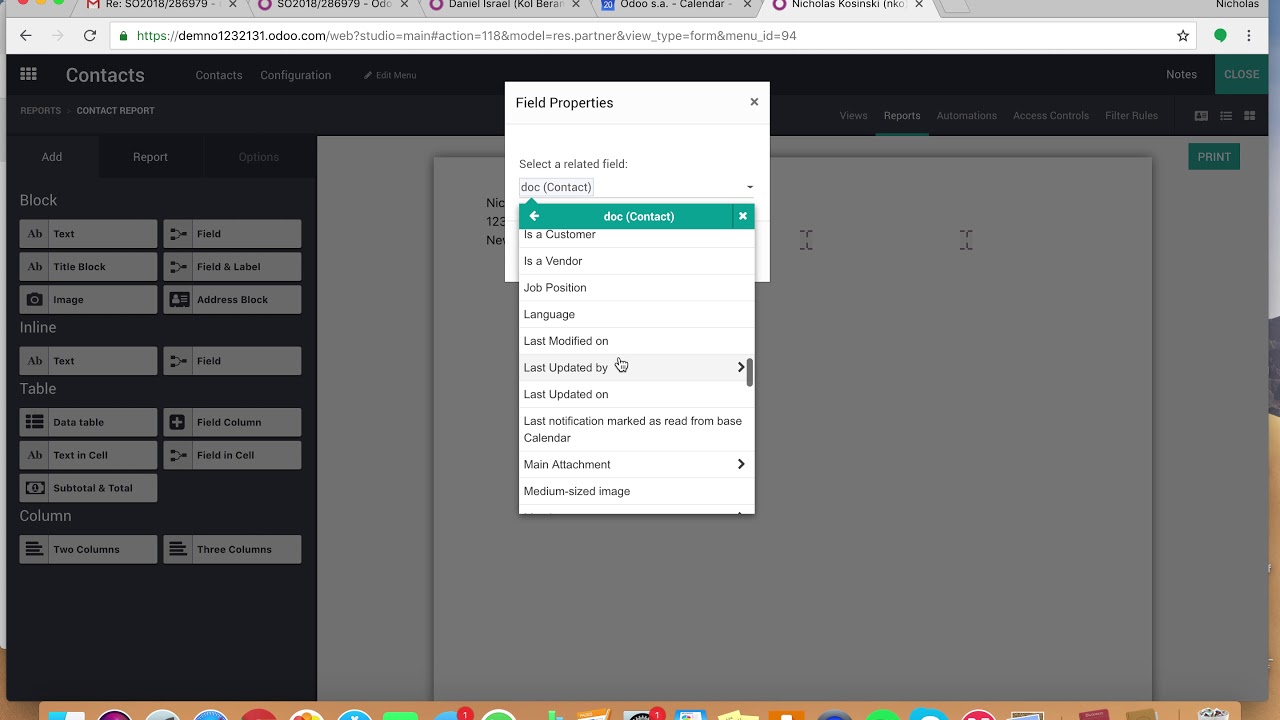Add a Title Block element

[88, 267]
